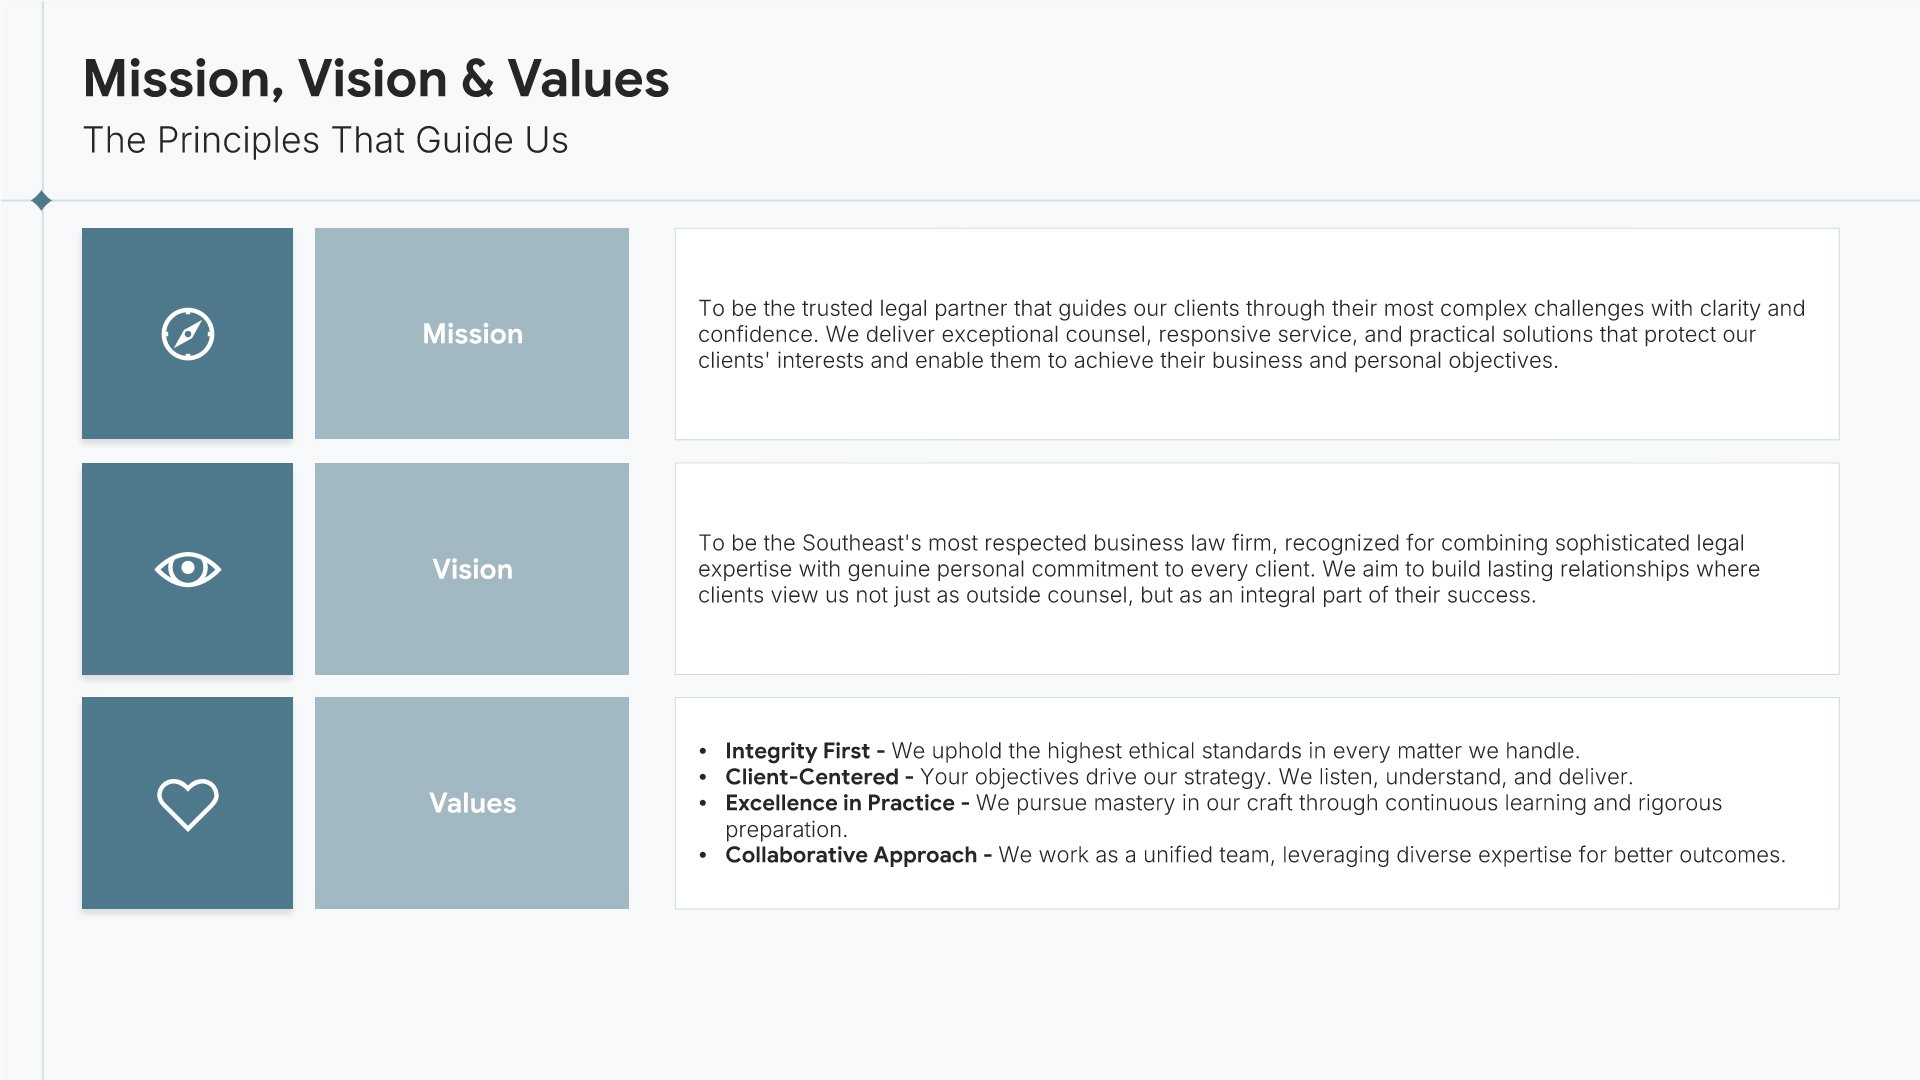Click the bold "Client-Centered" heading
The width and height of the screenshot is (1920, 1080).
pyautogui.click(x=811, y=777)
